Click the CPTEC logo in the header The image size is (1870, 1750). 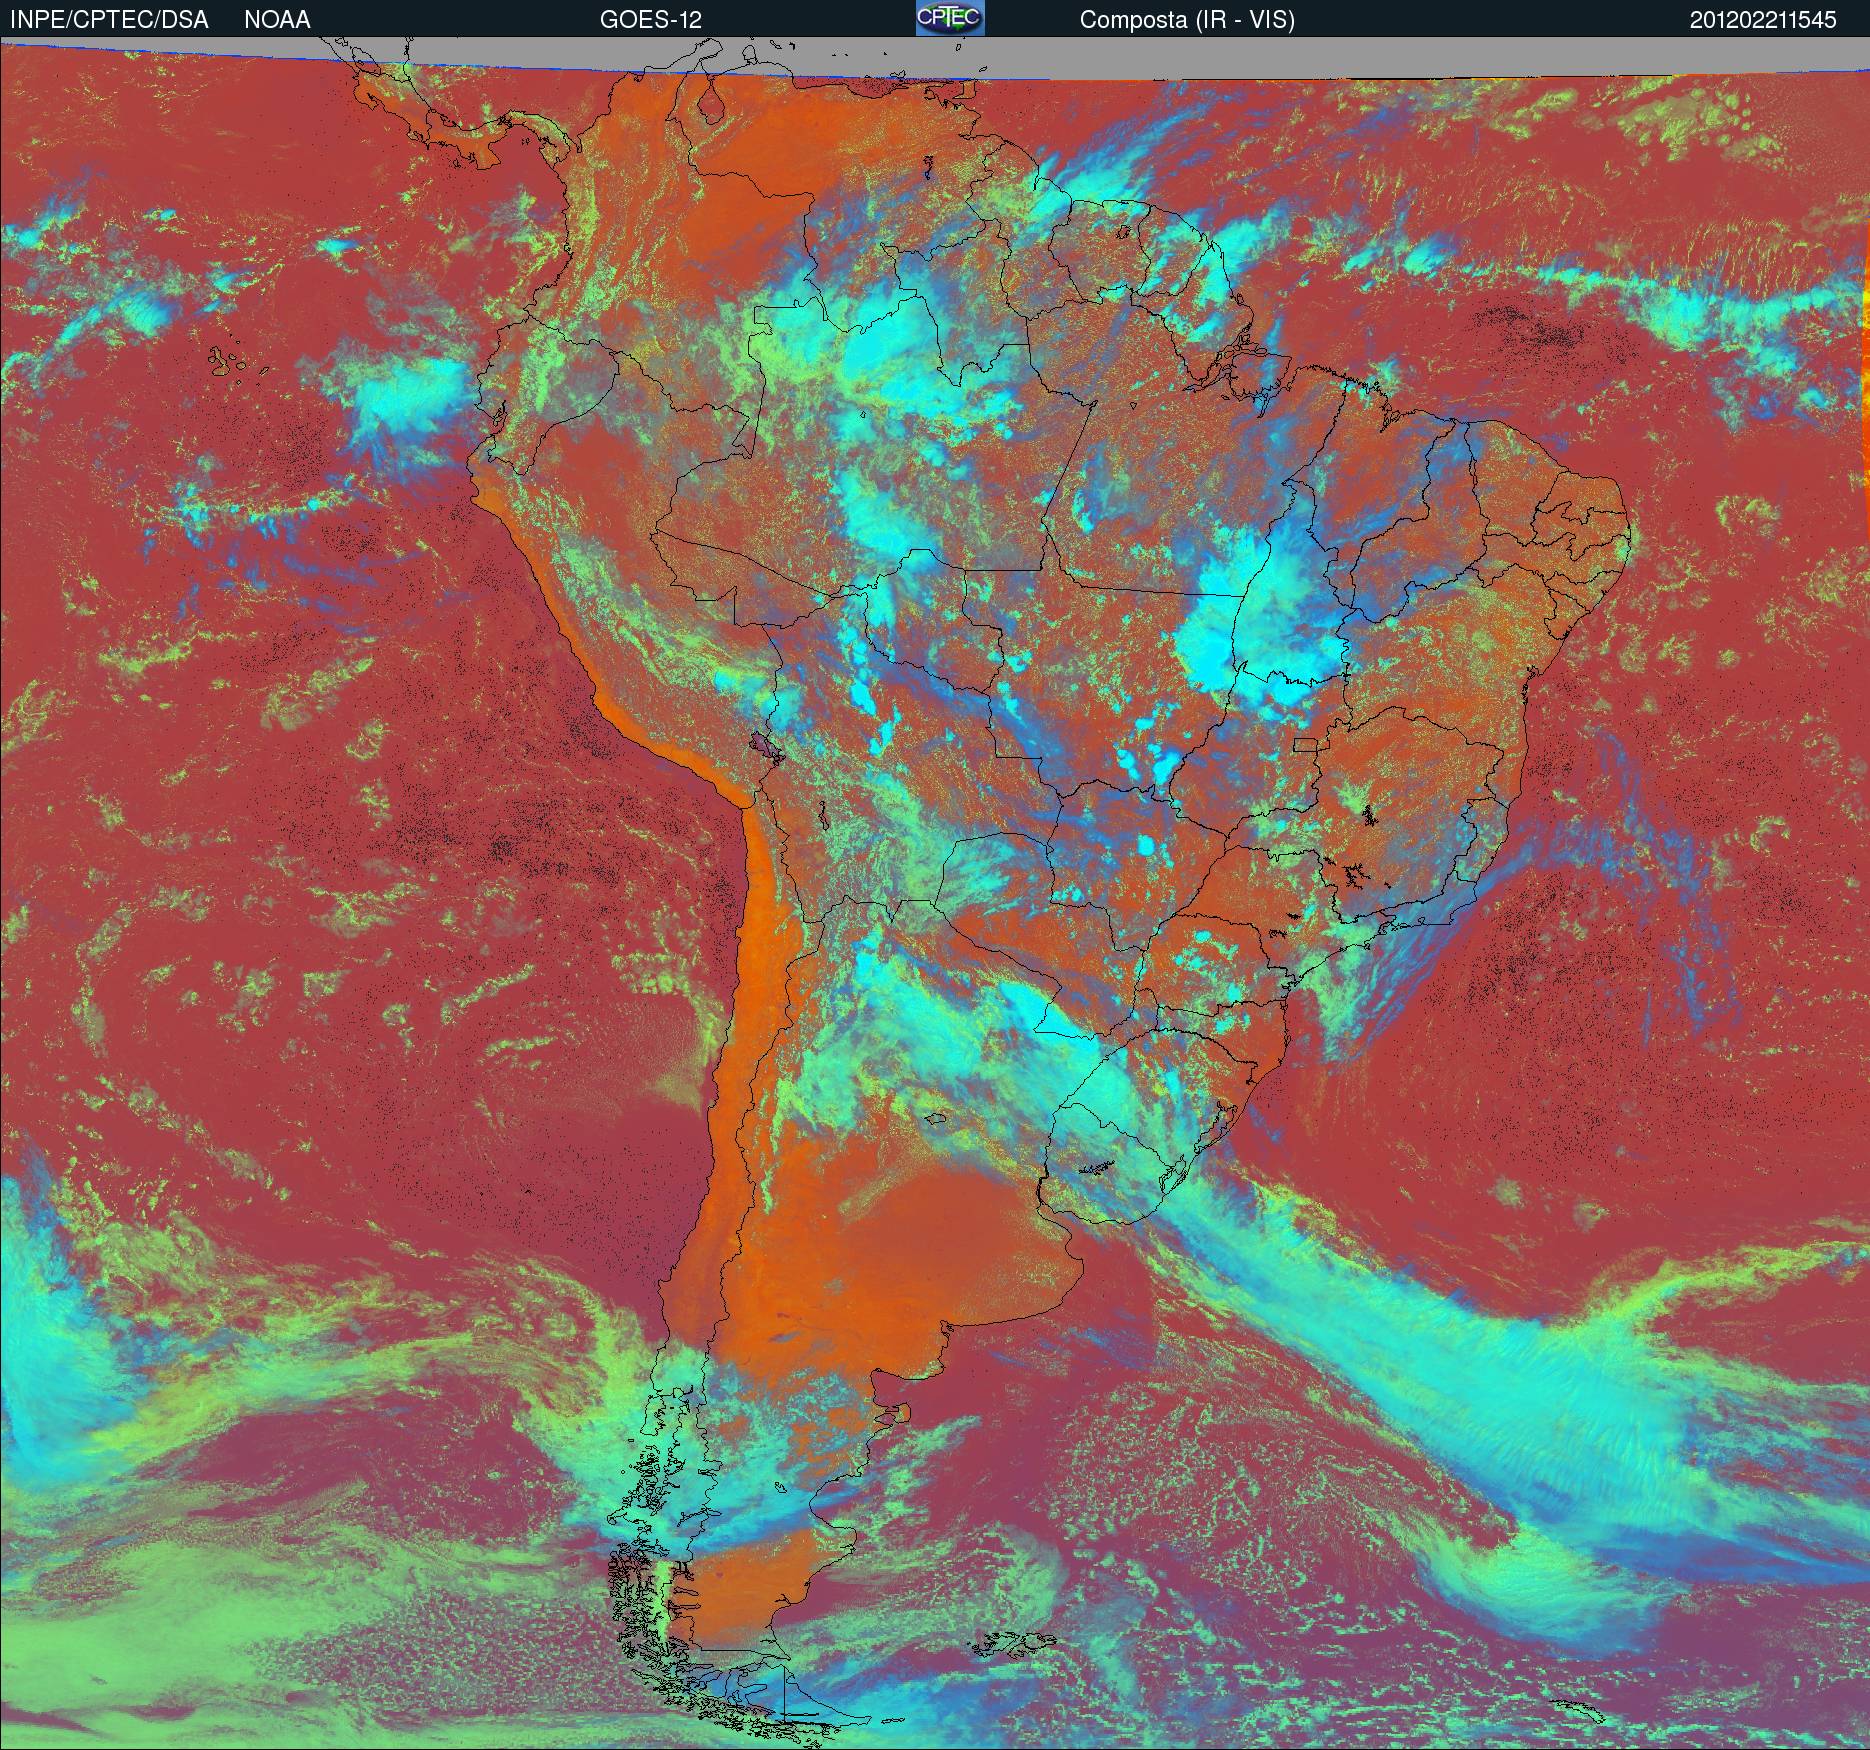point(950,18)
